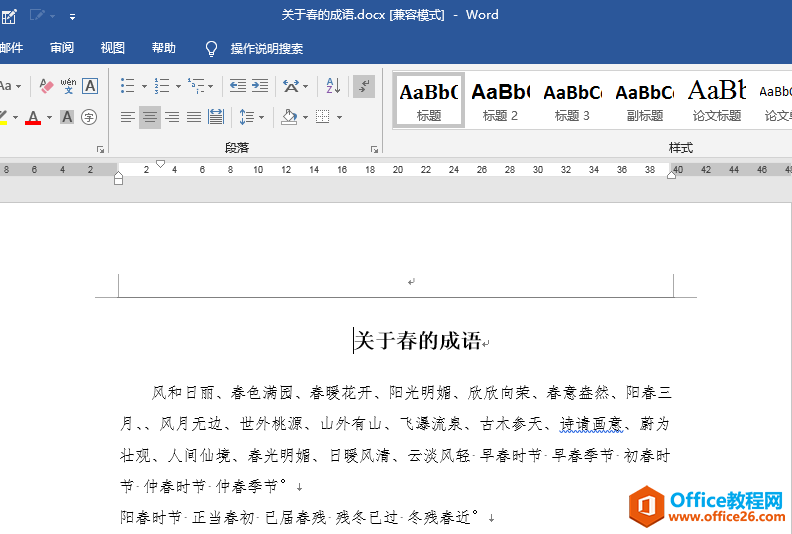Apply distributed alignment to the paragraph
The width and height of the screenshot is (792, 534).
click(x=216, y=117)
